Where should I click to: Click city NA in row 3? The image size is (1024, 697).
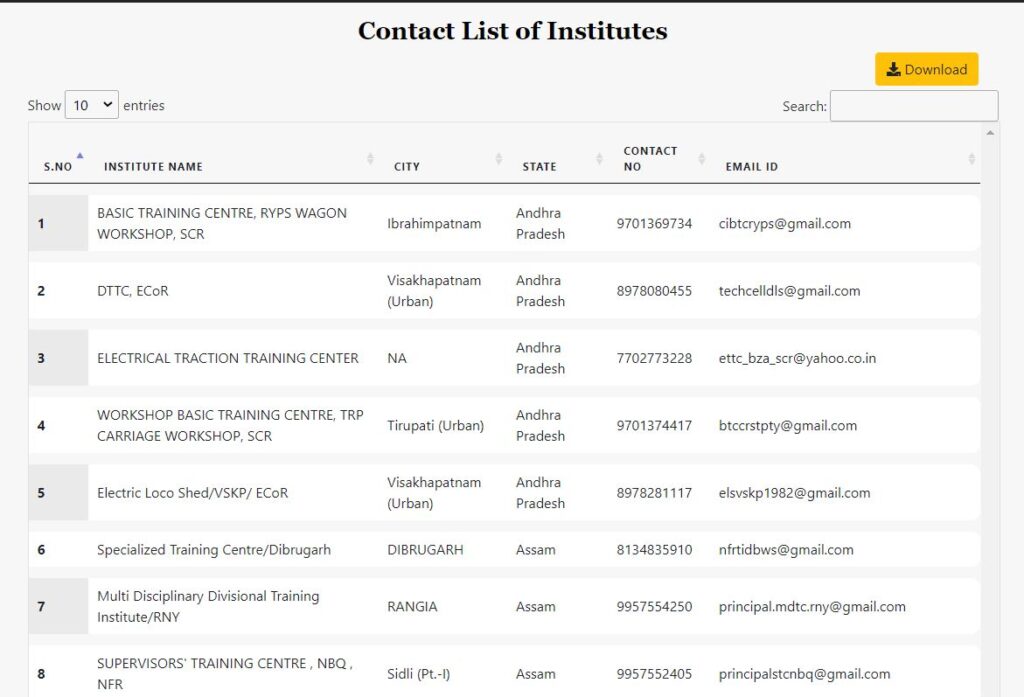pyautogui.click(x=396, y=358)
